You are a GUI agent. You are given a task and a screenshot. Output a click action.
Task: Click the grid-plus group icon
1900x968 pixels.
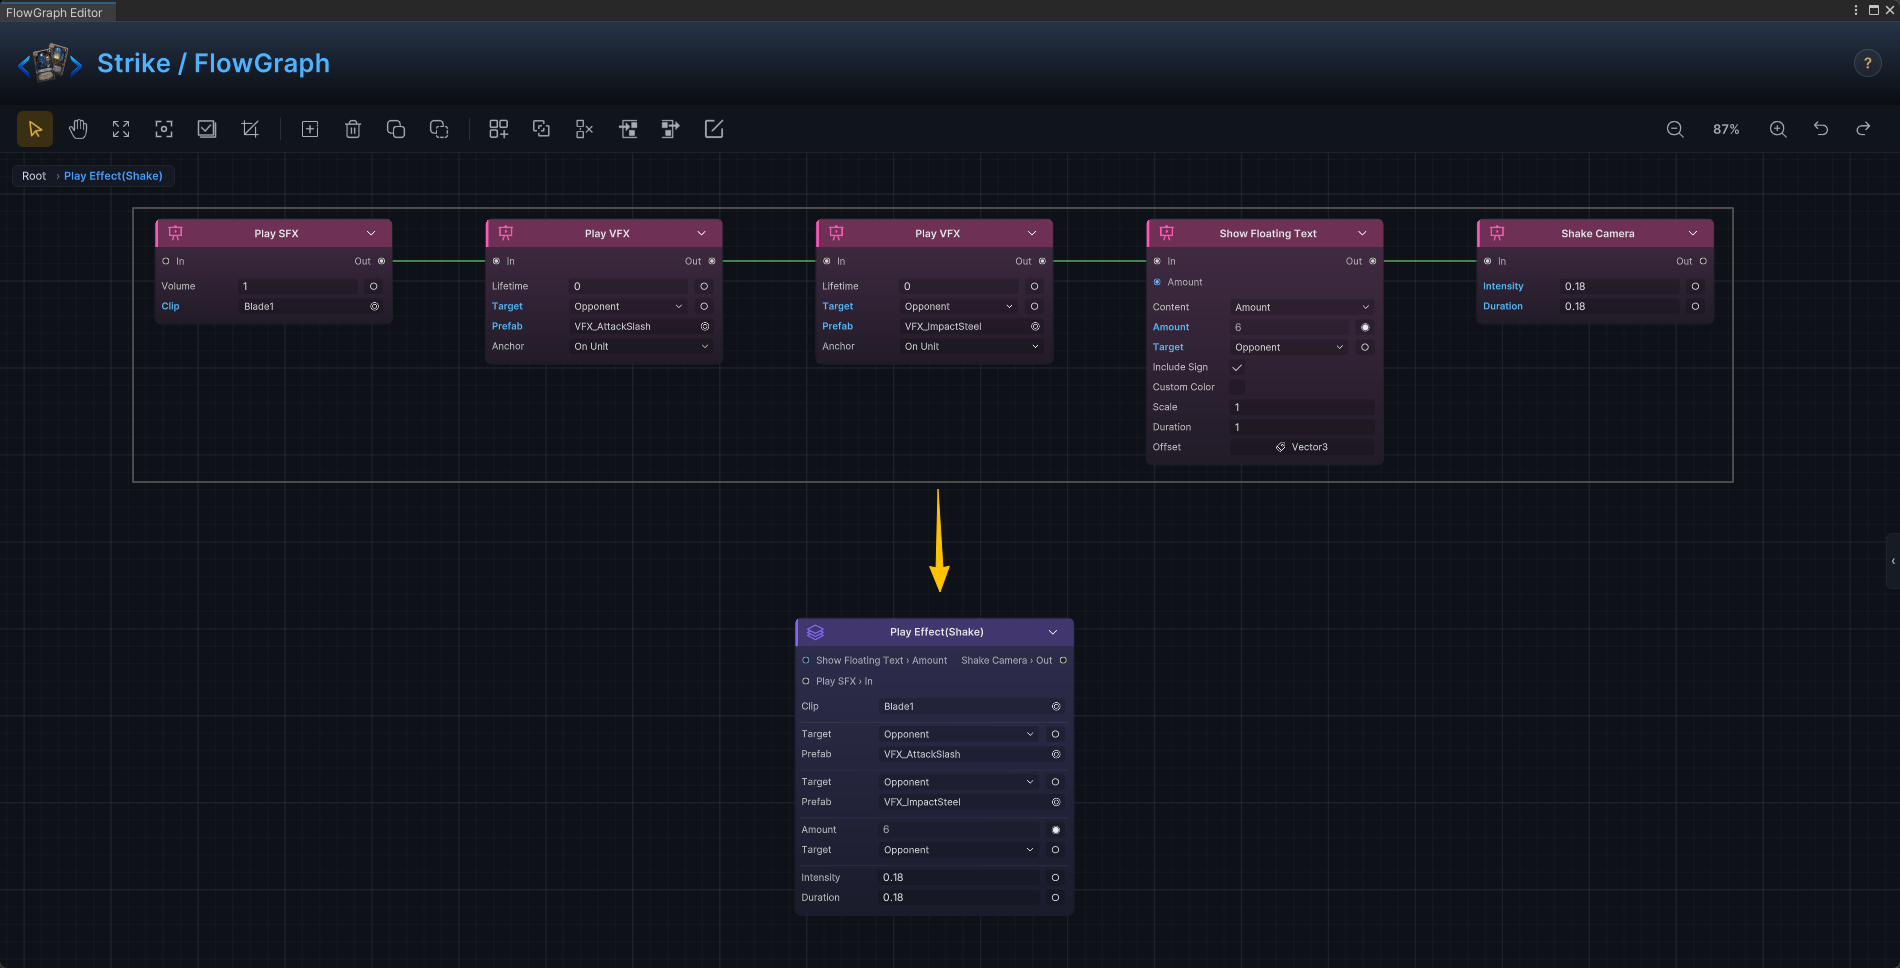click(x=498, y=129)
